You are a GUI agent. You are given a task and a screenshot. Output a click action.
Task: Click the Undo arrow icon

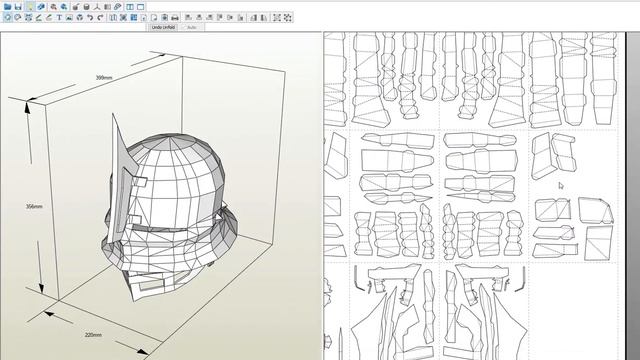(x=90, y=18)
